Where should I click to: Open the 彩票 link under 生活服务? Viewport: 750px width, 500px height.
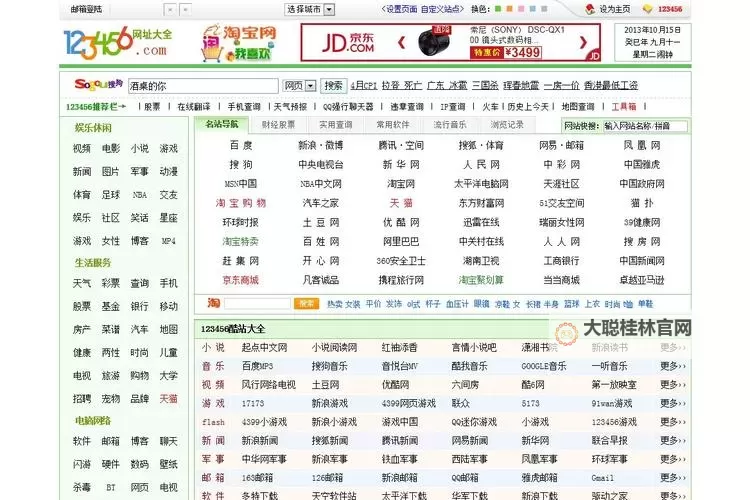click(110, 283)
